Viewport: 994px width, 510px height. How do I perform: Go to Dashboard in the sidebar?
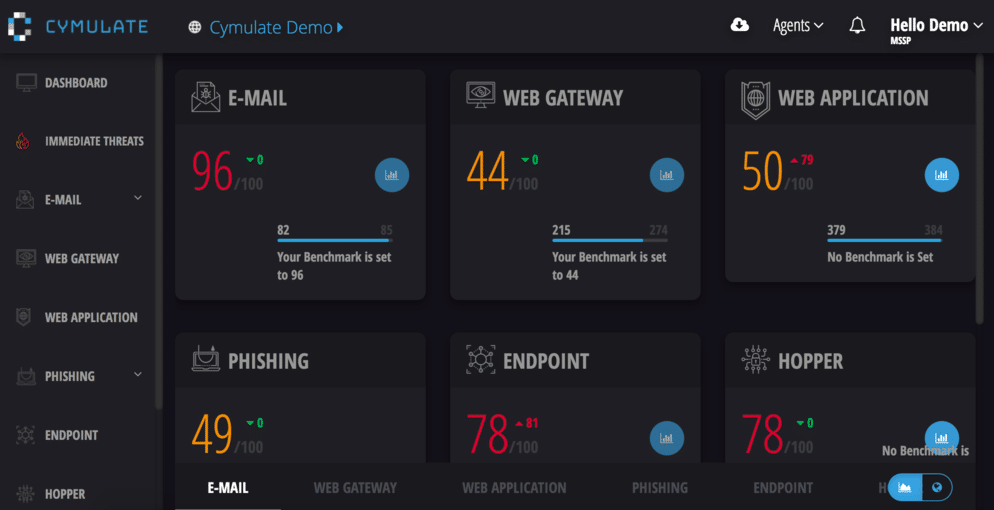pos(76,83)
